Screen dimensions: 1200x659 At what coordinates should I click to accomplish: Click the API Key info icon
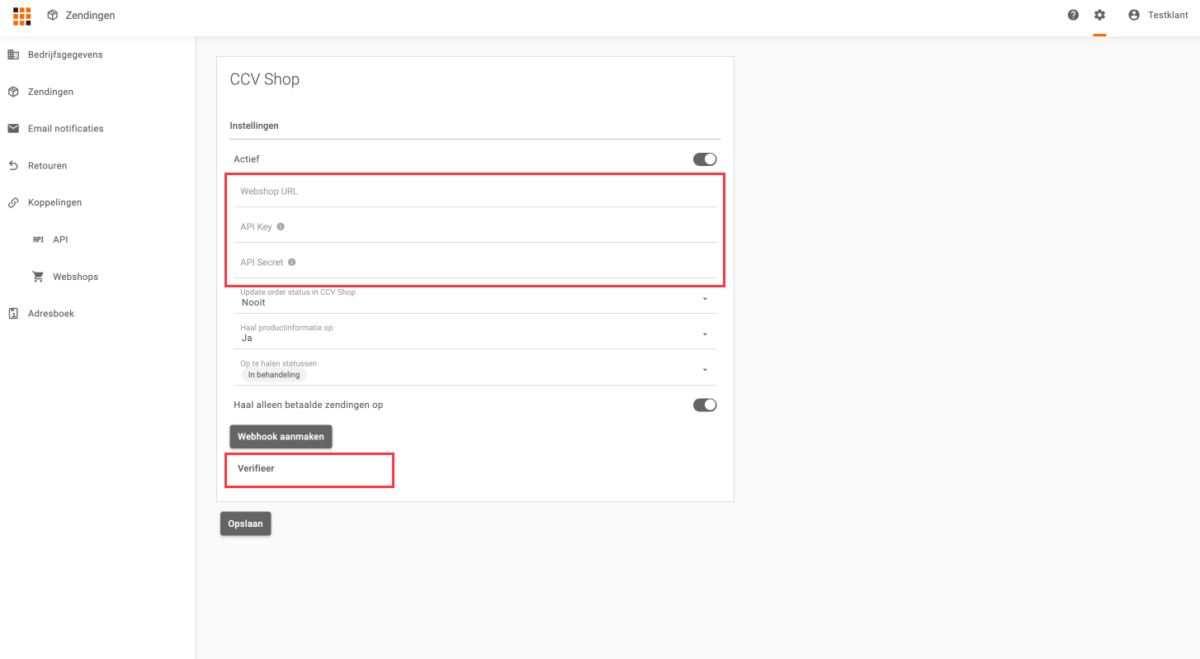(x=281, y=227)
